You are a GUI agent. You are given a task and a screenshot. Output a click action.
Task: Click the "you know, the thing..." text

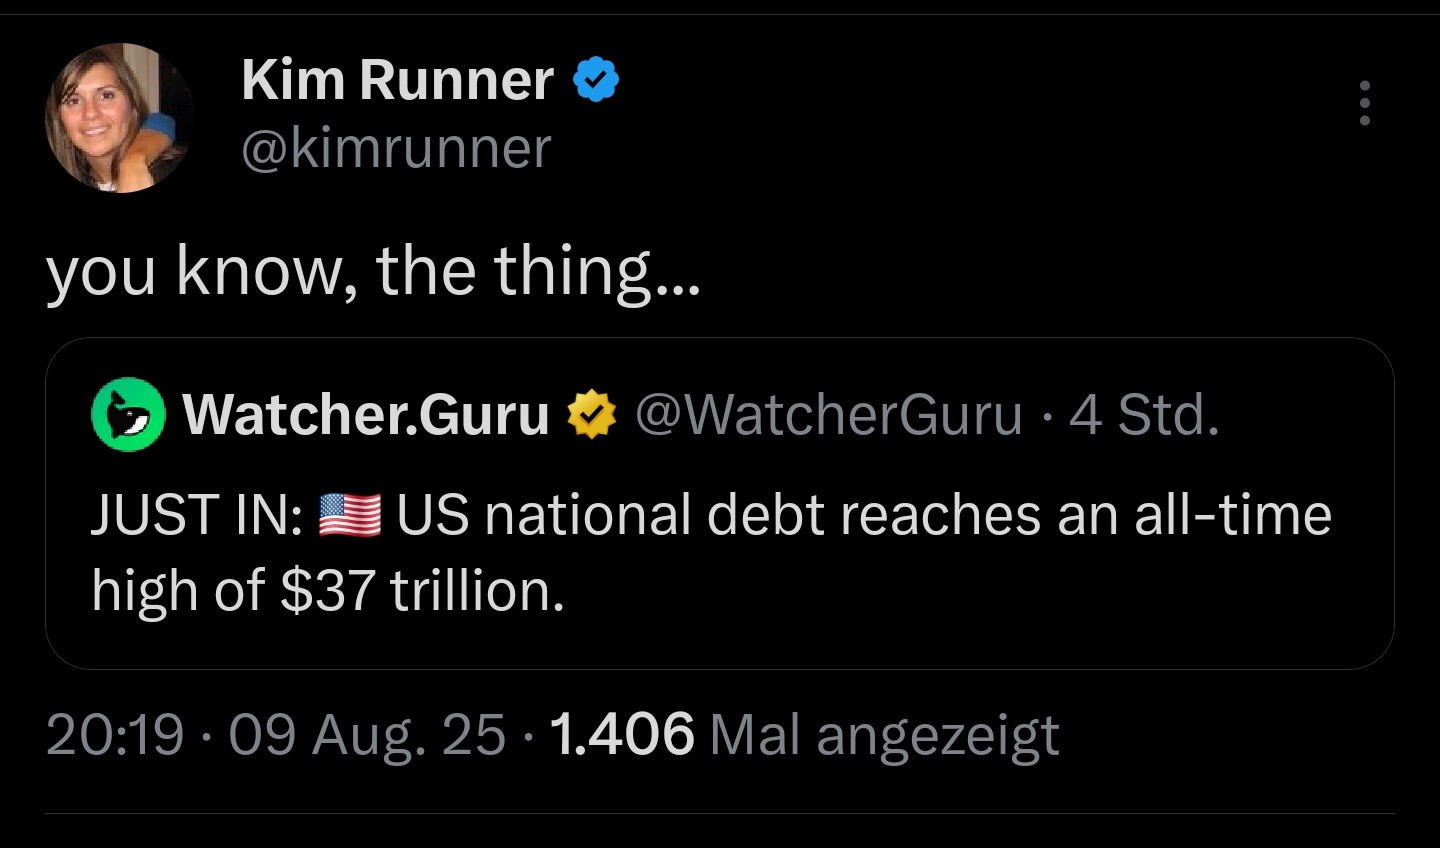click(374, 272)
